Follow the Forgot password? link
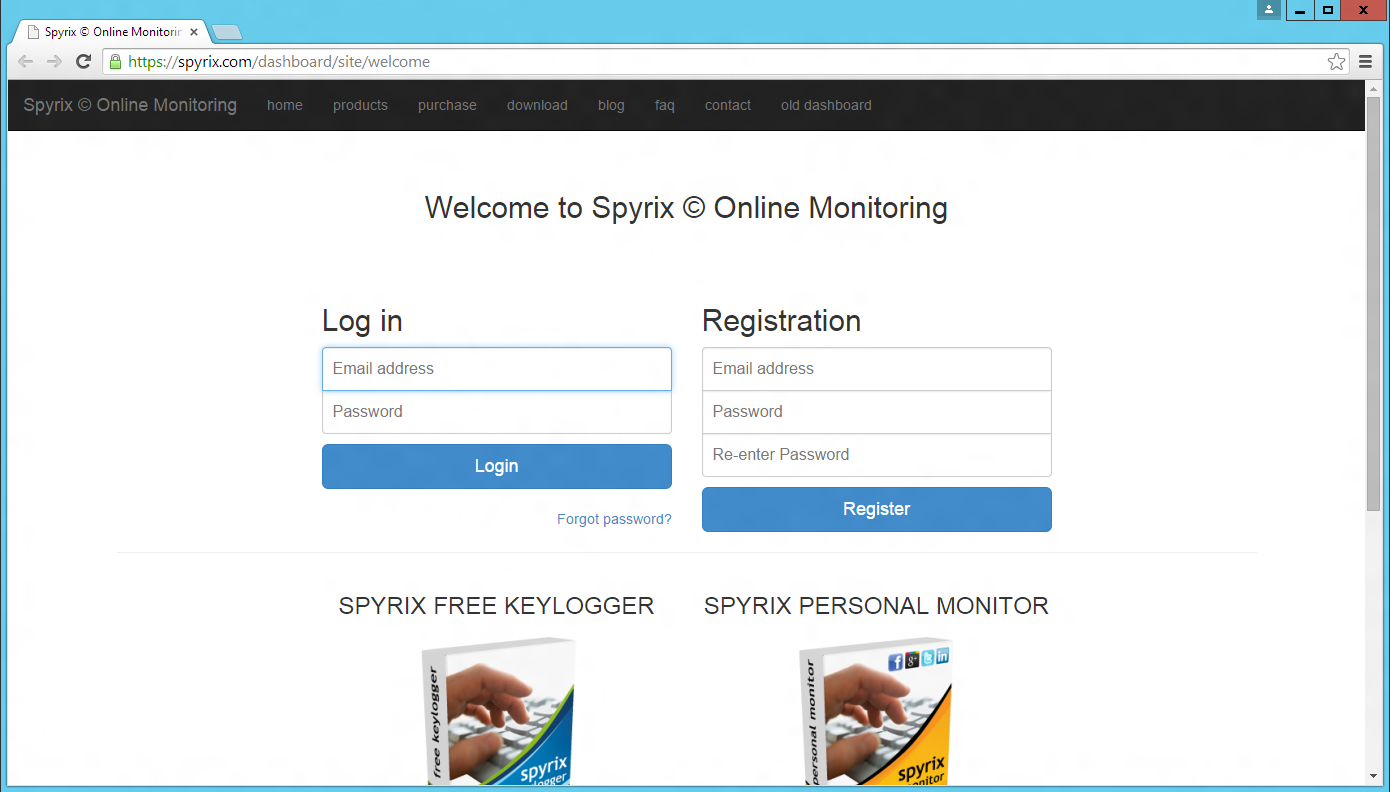The width and height of the screenshot is (1390, 792). coord(614,519)
